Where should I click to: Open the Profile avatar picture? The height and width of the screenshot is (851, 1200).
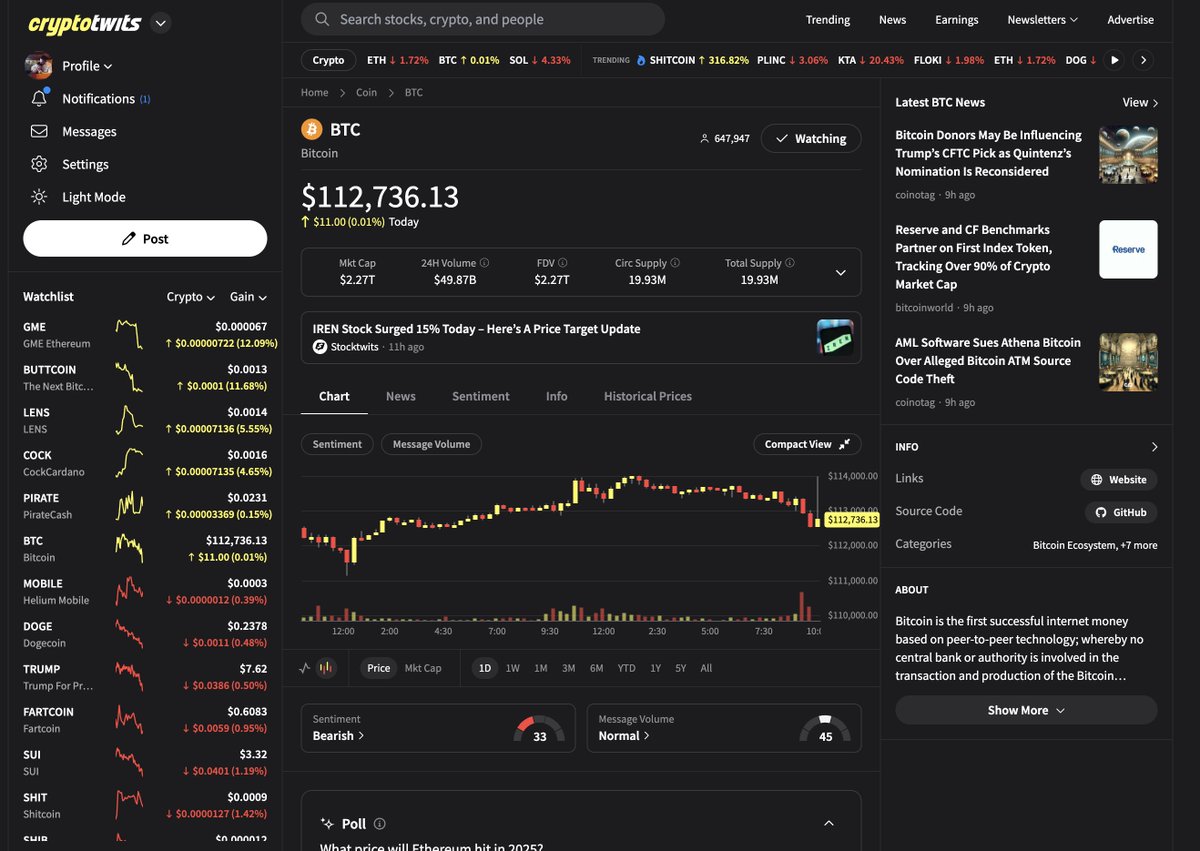click(x=39, y=66)
